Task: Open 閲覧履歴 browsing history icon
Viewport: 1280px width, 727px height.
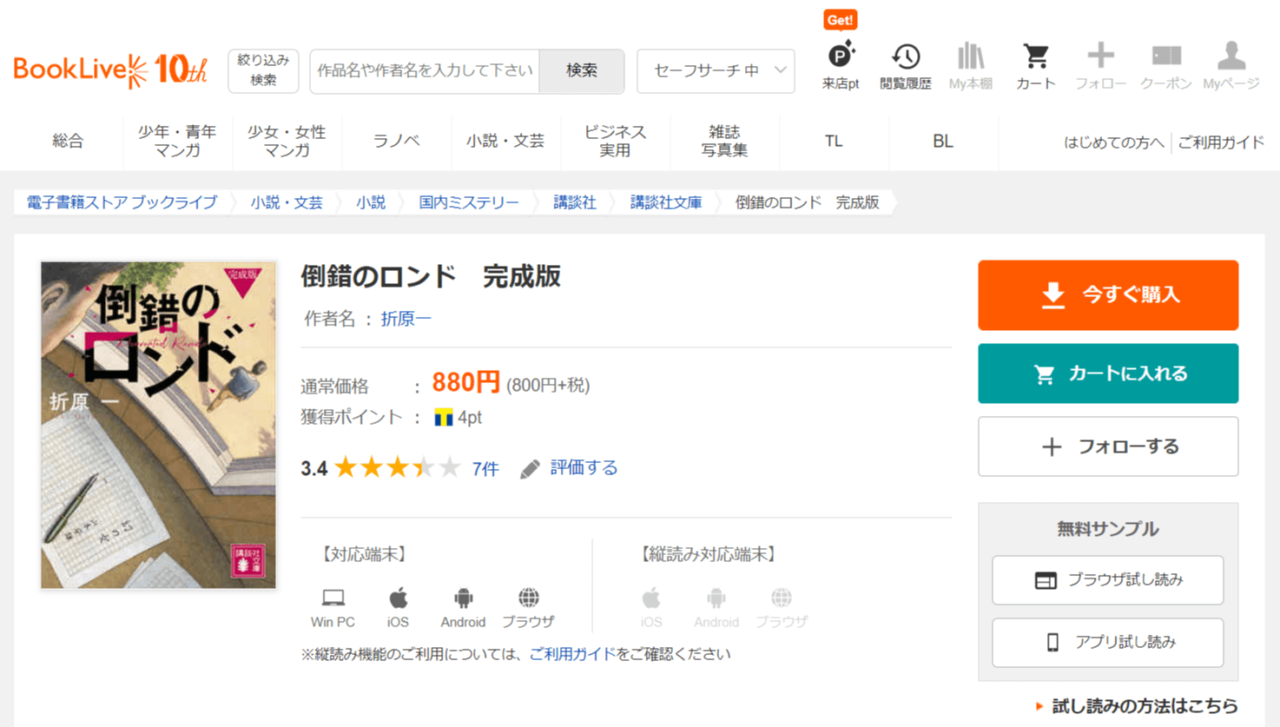Action: tap(905, 65)
